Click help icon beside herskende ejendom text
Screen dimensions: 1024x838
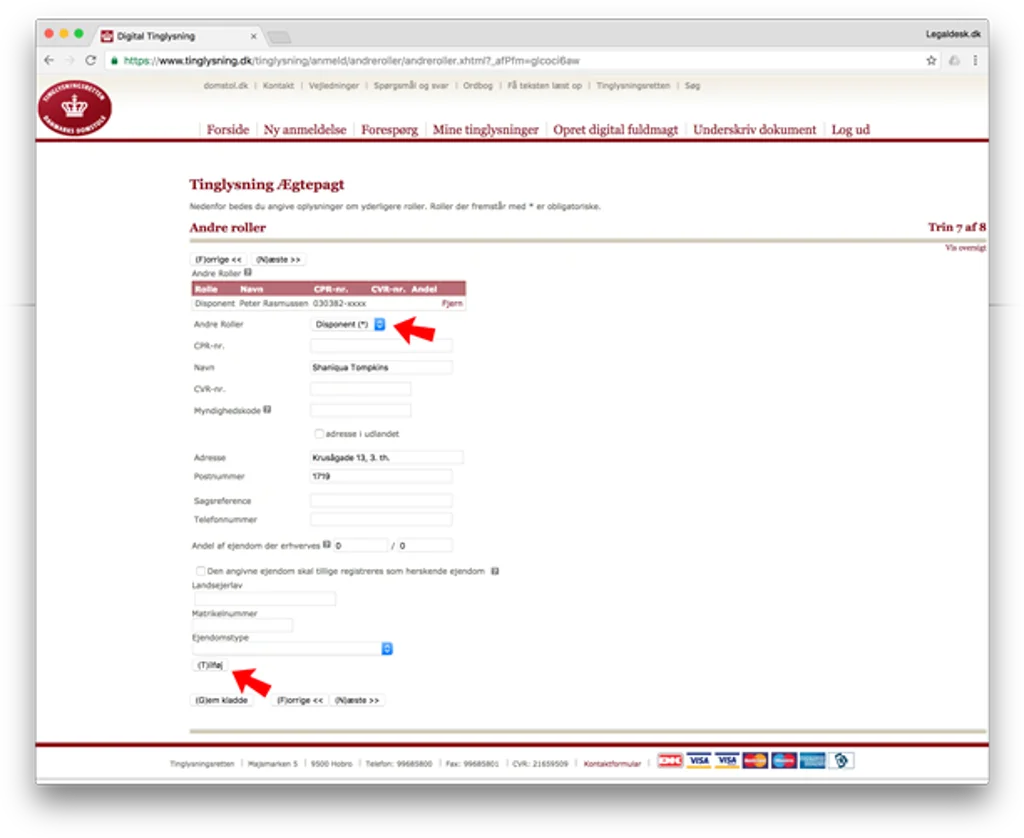click(x=495, y=571)
